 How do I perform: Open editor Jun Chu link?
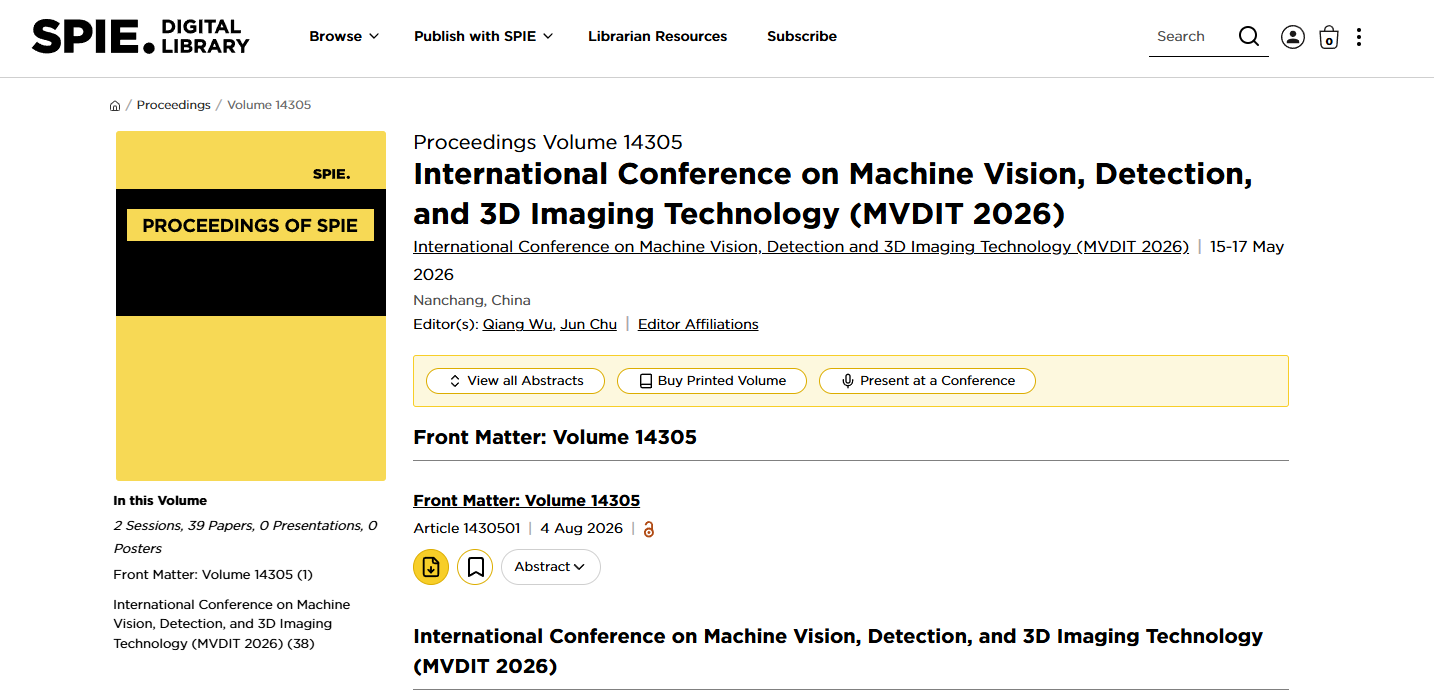pyautogui.click(x=589, y=324)
